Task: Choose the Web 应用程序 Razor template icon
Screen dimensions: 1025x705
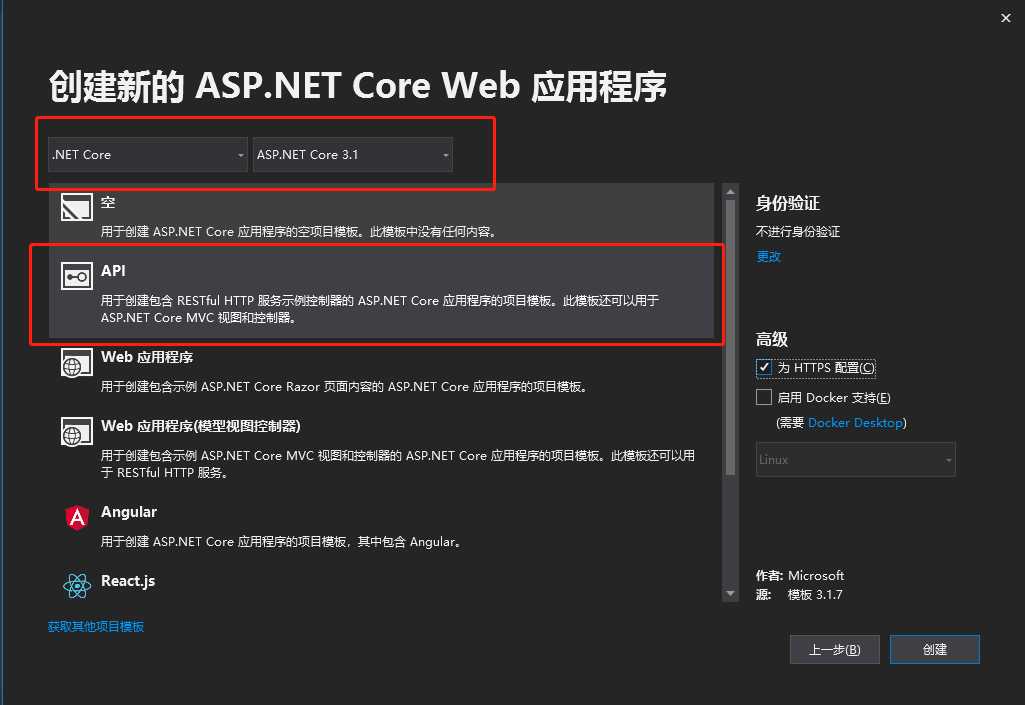Action: pos(76,363)
